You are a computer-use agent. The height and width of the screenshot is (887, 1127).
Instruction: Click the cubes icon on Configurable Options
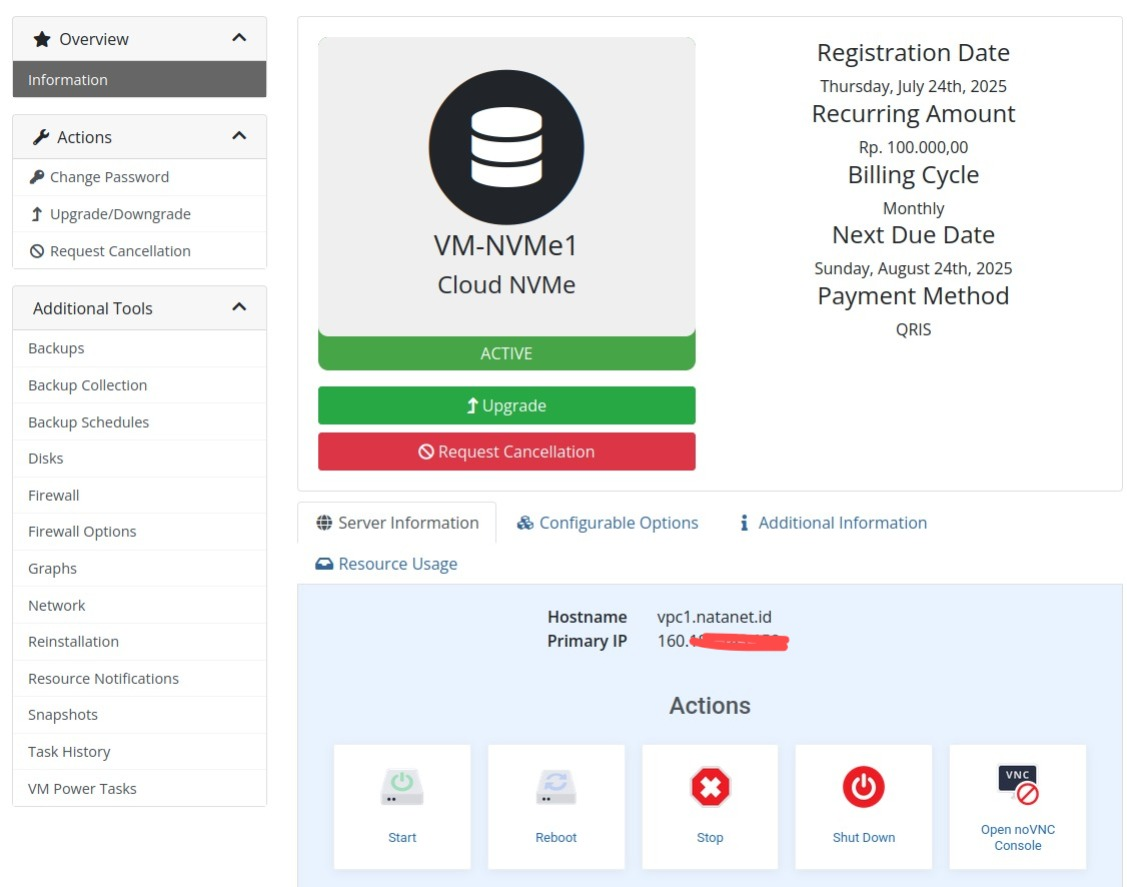[x=525, y=523]
